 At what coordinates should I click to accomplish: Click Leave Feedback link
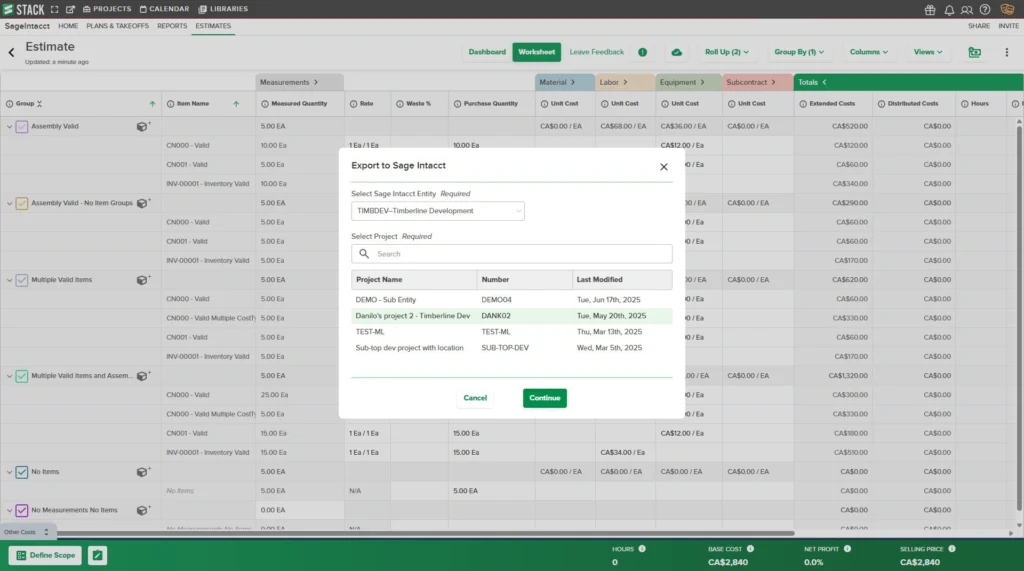coord(596,52)
